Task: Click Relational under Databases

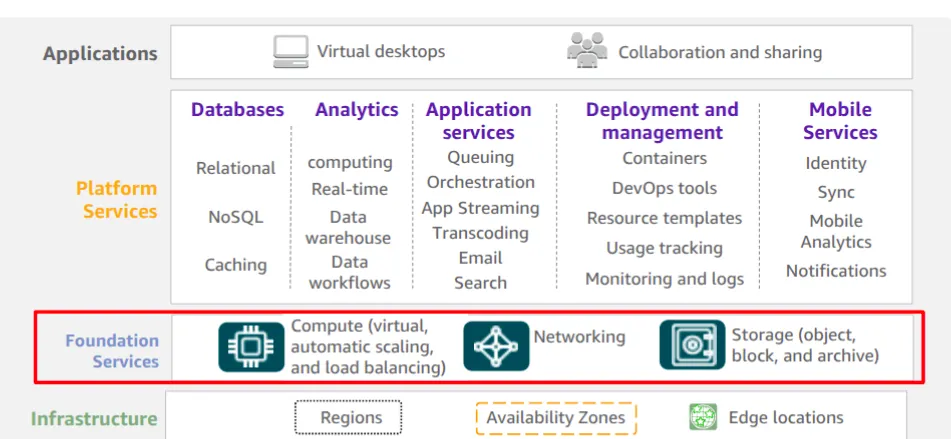Action: (x=236, y=168)
